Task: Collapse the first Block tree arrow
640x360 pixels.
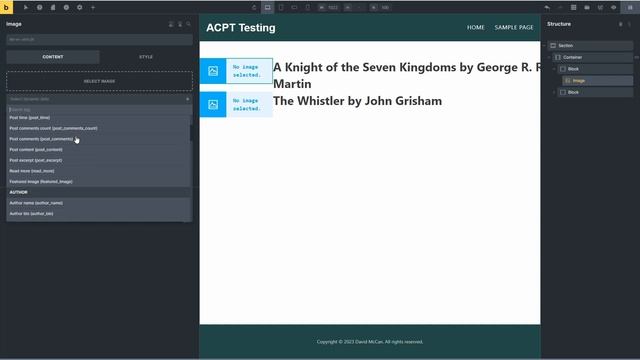Action: pos(554,69)
